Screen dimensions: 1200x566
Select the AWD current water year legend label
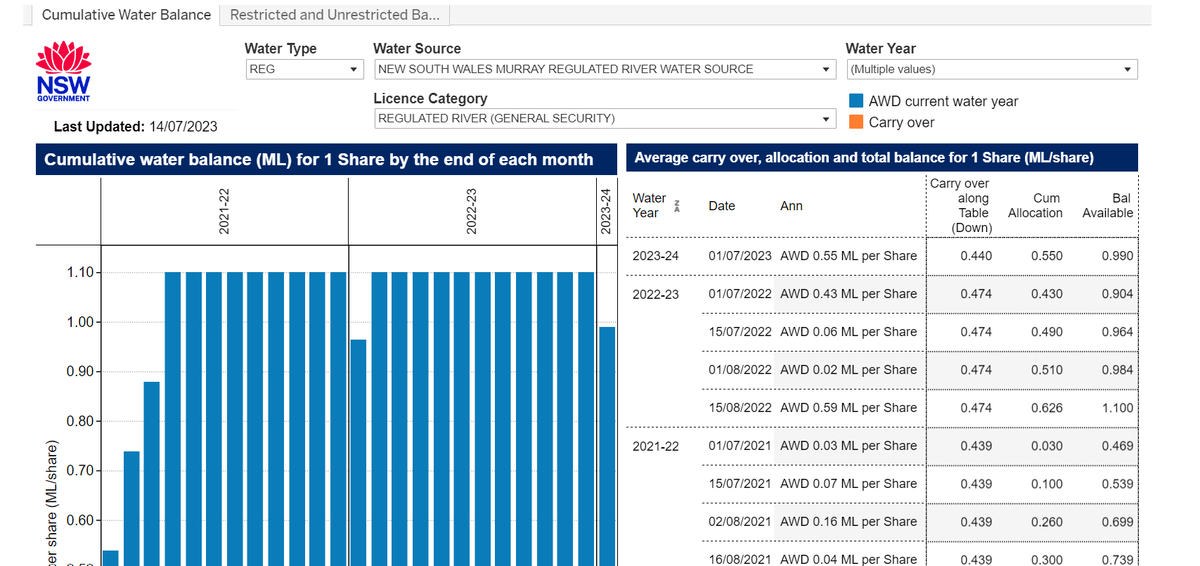tap(943, 101)
